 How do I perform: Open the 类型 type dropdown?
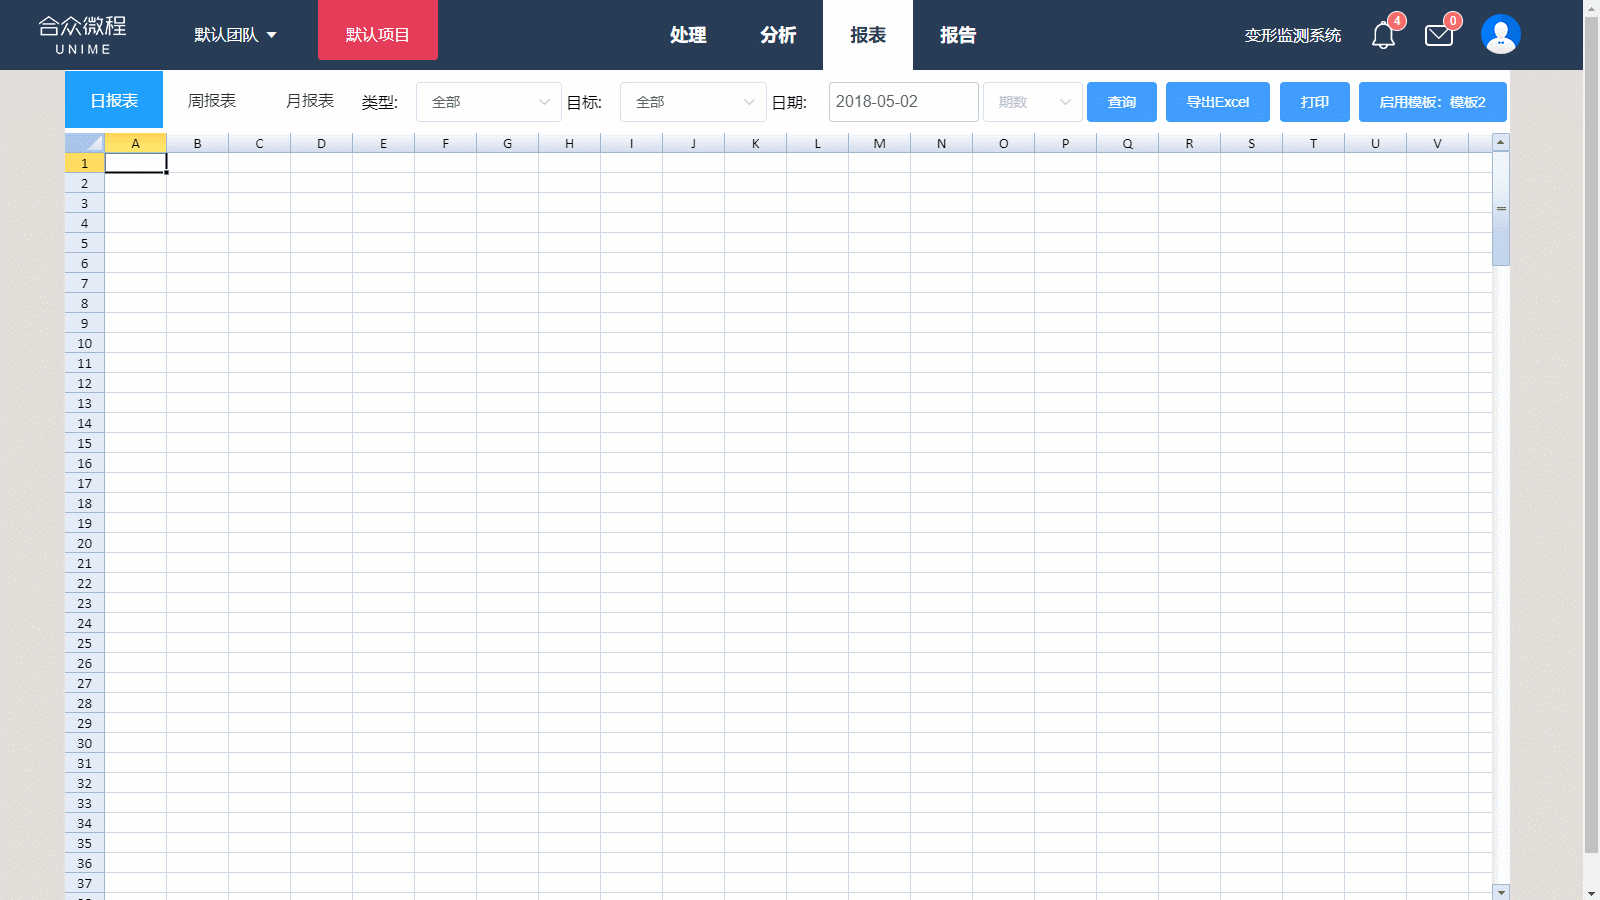pos(489,102)
